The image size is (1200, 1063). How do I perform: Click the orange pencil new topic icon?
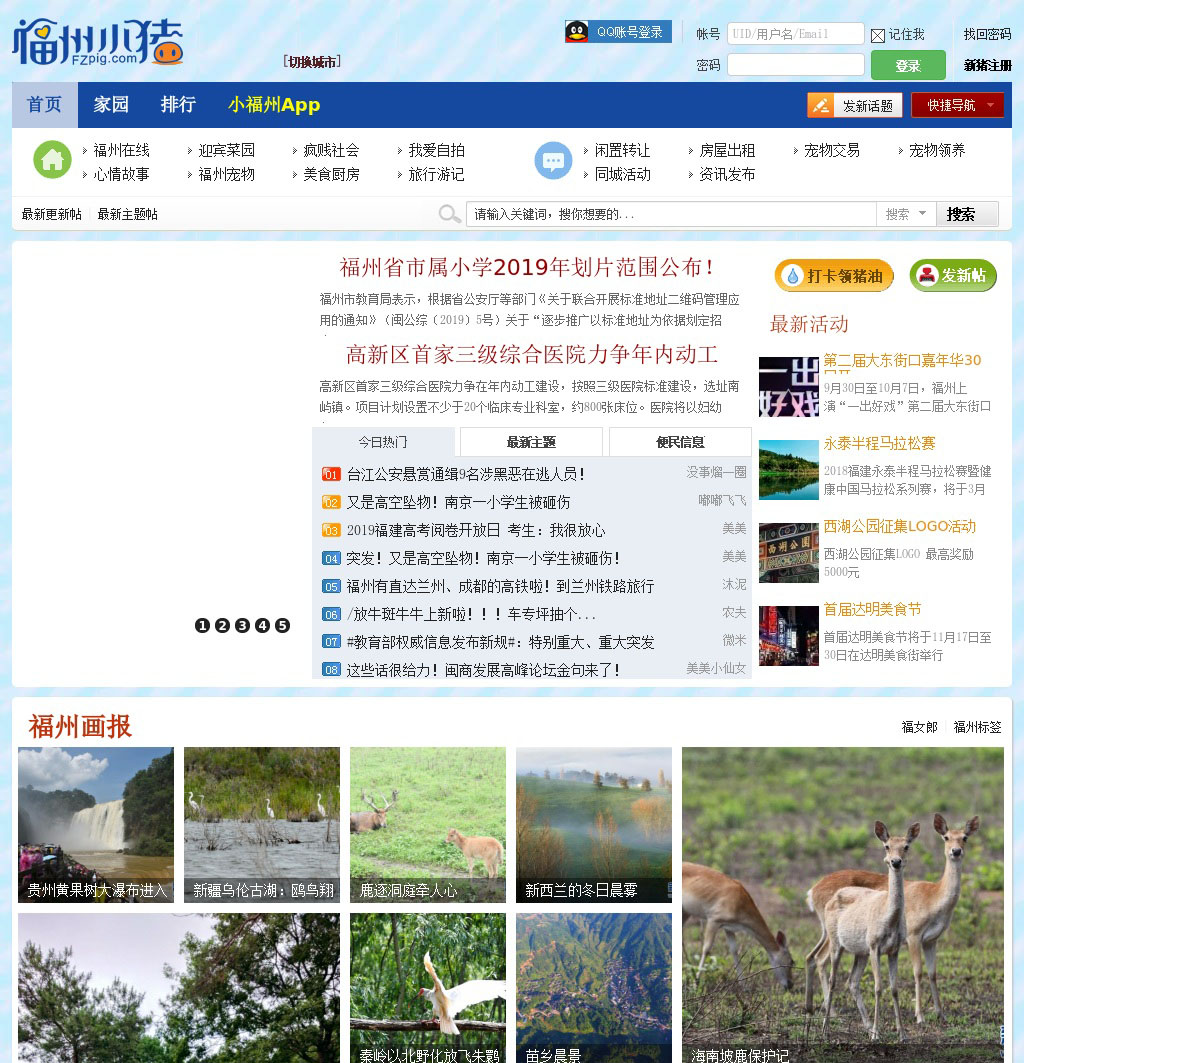coord(820,105)
